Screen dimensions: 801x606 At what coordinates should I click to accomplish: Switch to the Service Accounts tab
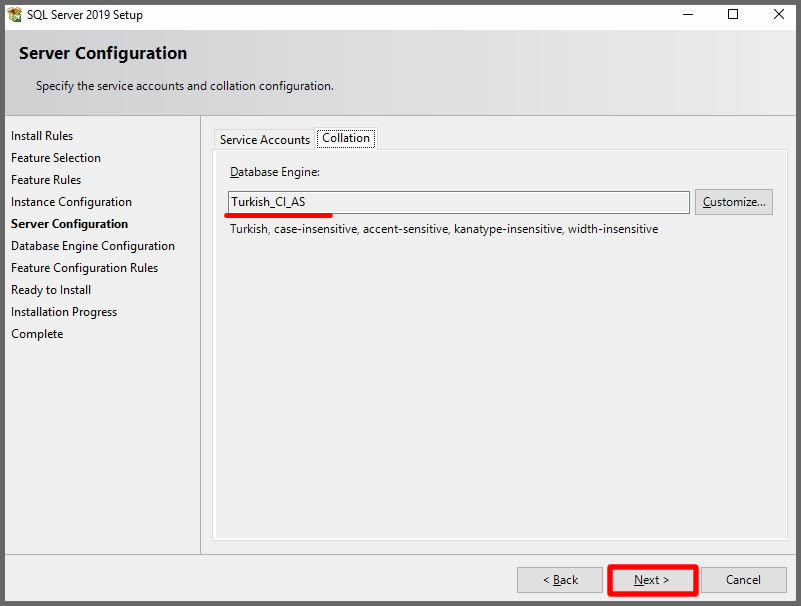(x=264, y=140)
